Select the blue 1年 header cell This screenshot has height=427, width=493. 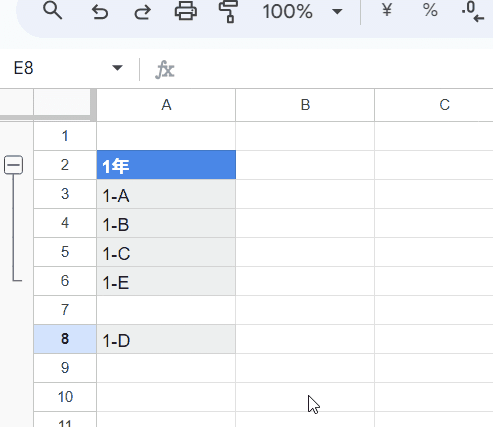pos(166,165)
